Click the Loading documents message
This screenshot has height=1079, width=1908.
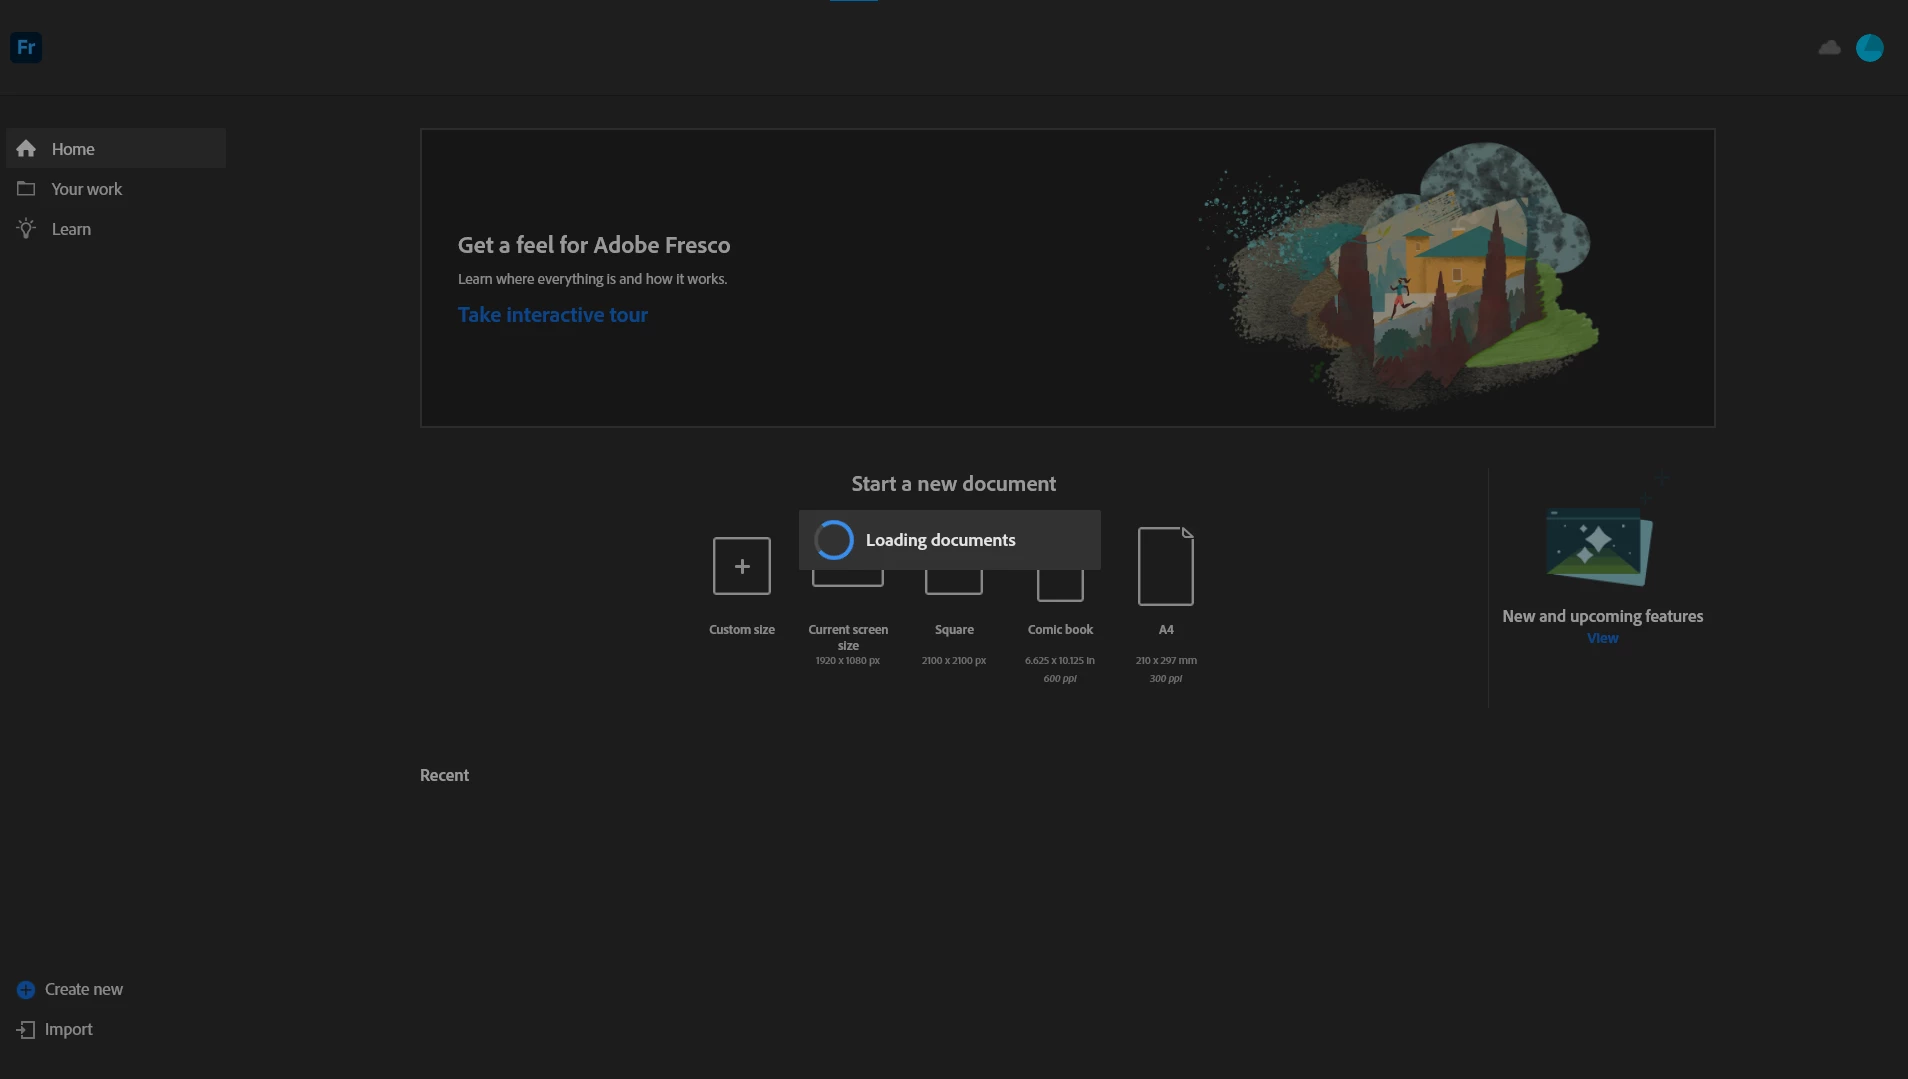[940, 540]
